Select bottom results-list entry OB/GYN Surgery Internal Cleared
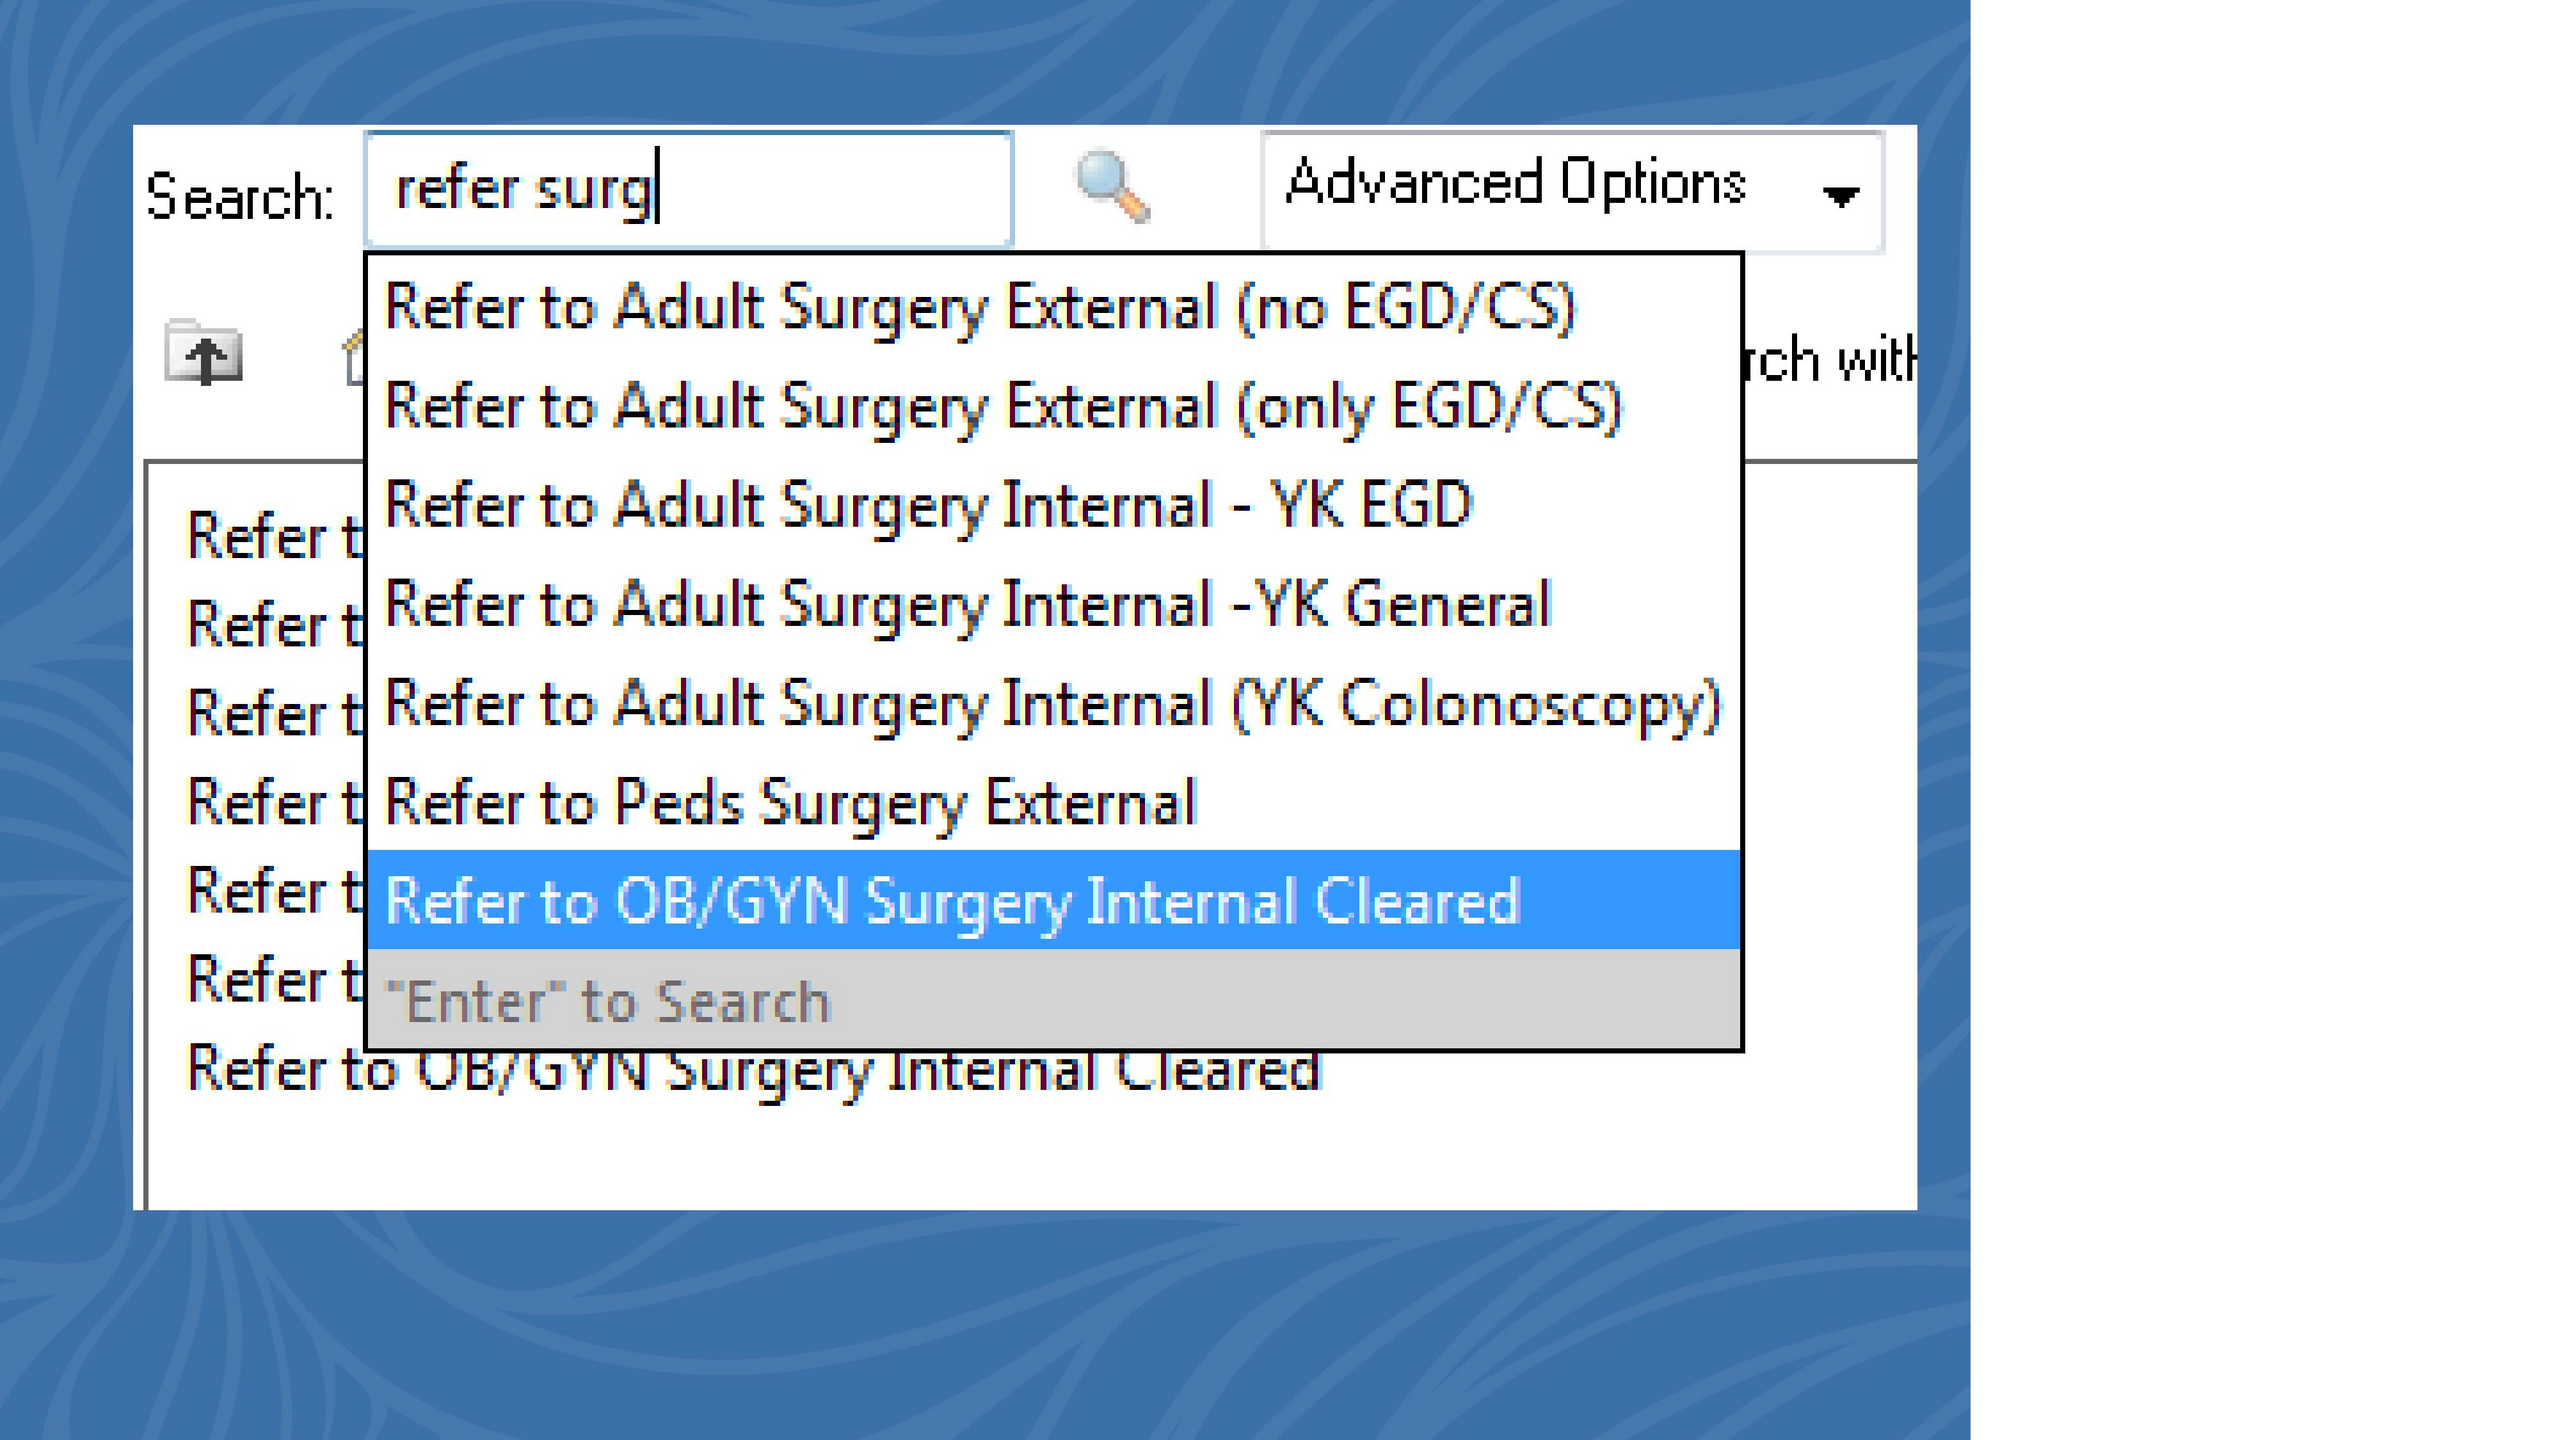The image size is (2560, 1440). 753,1070
